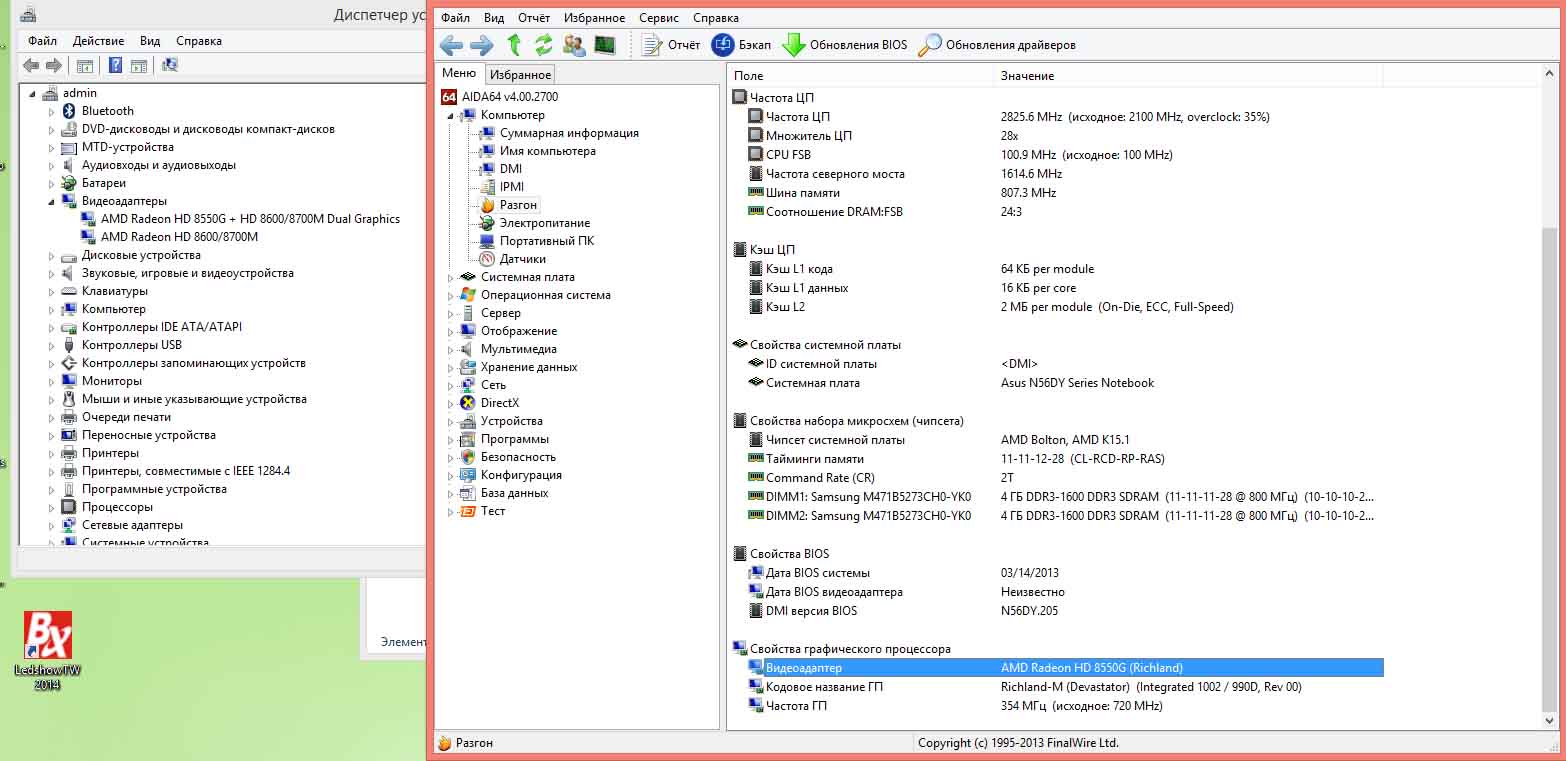
Task: Go back using AIDA64's blue back arrow
Action: click(451, 45)
